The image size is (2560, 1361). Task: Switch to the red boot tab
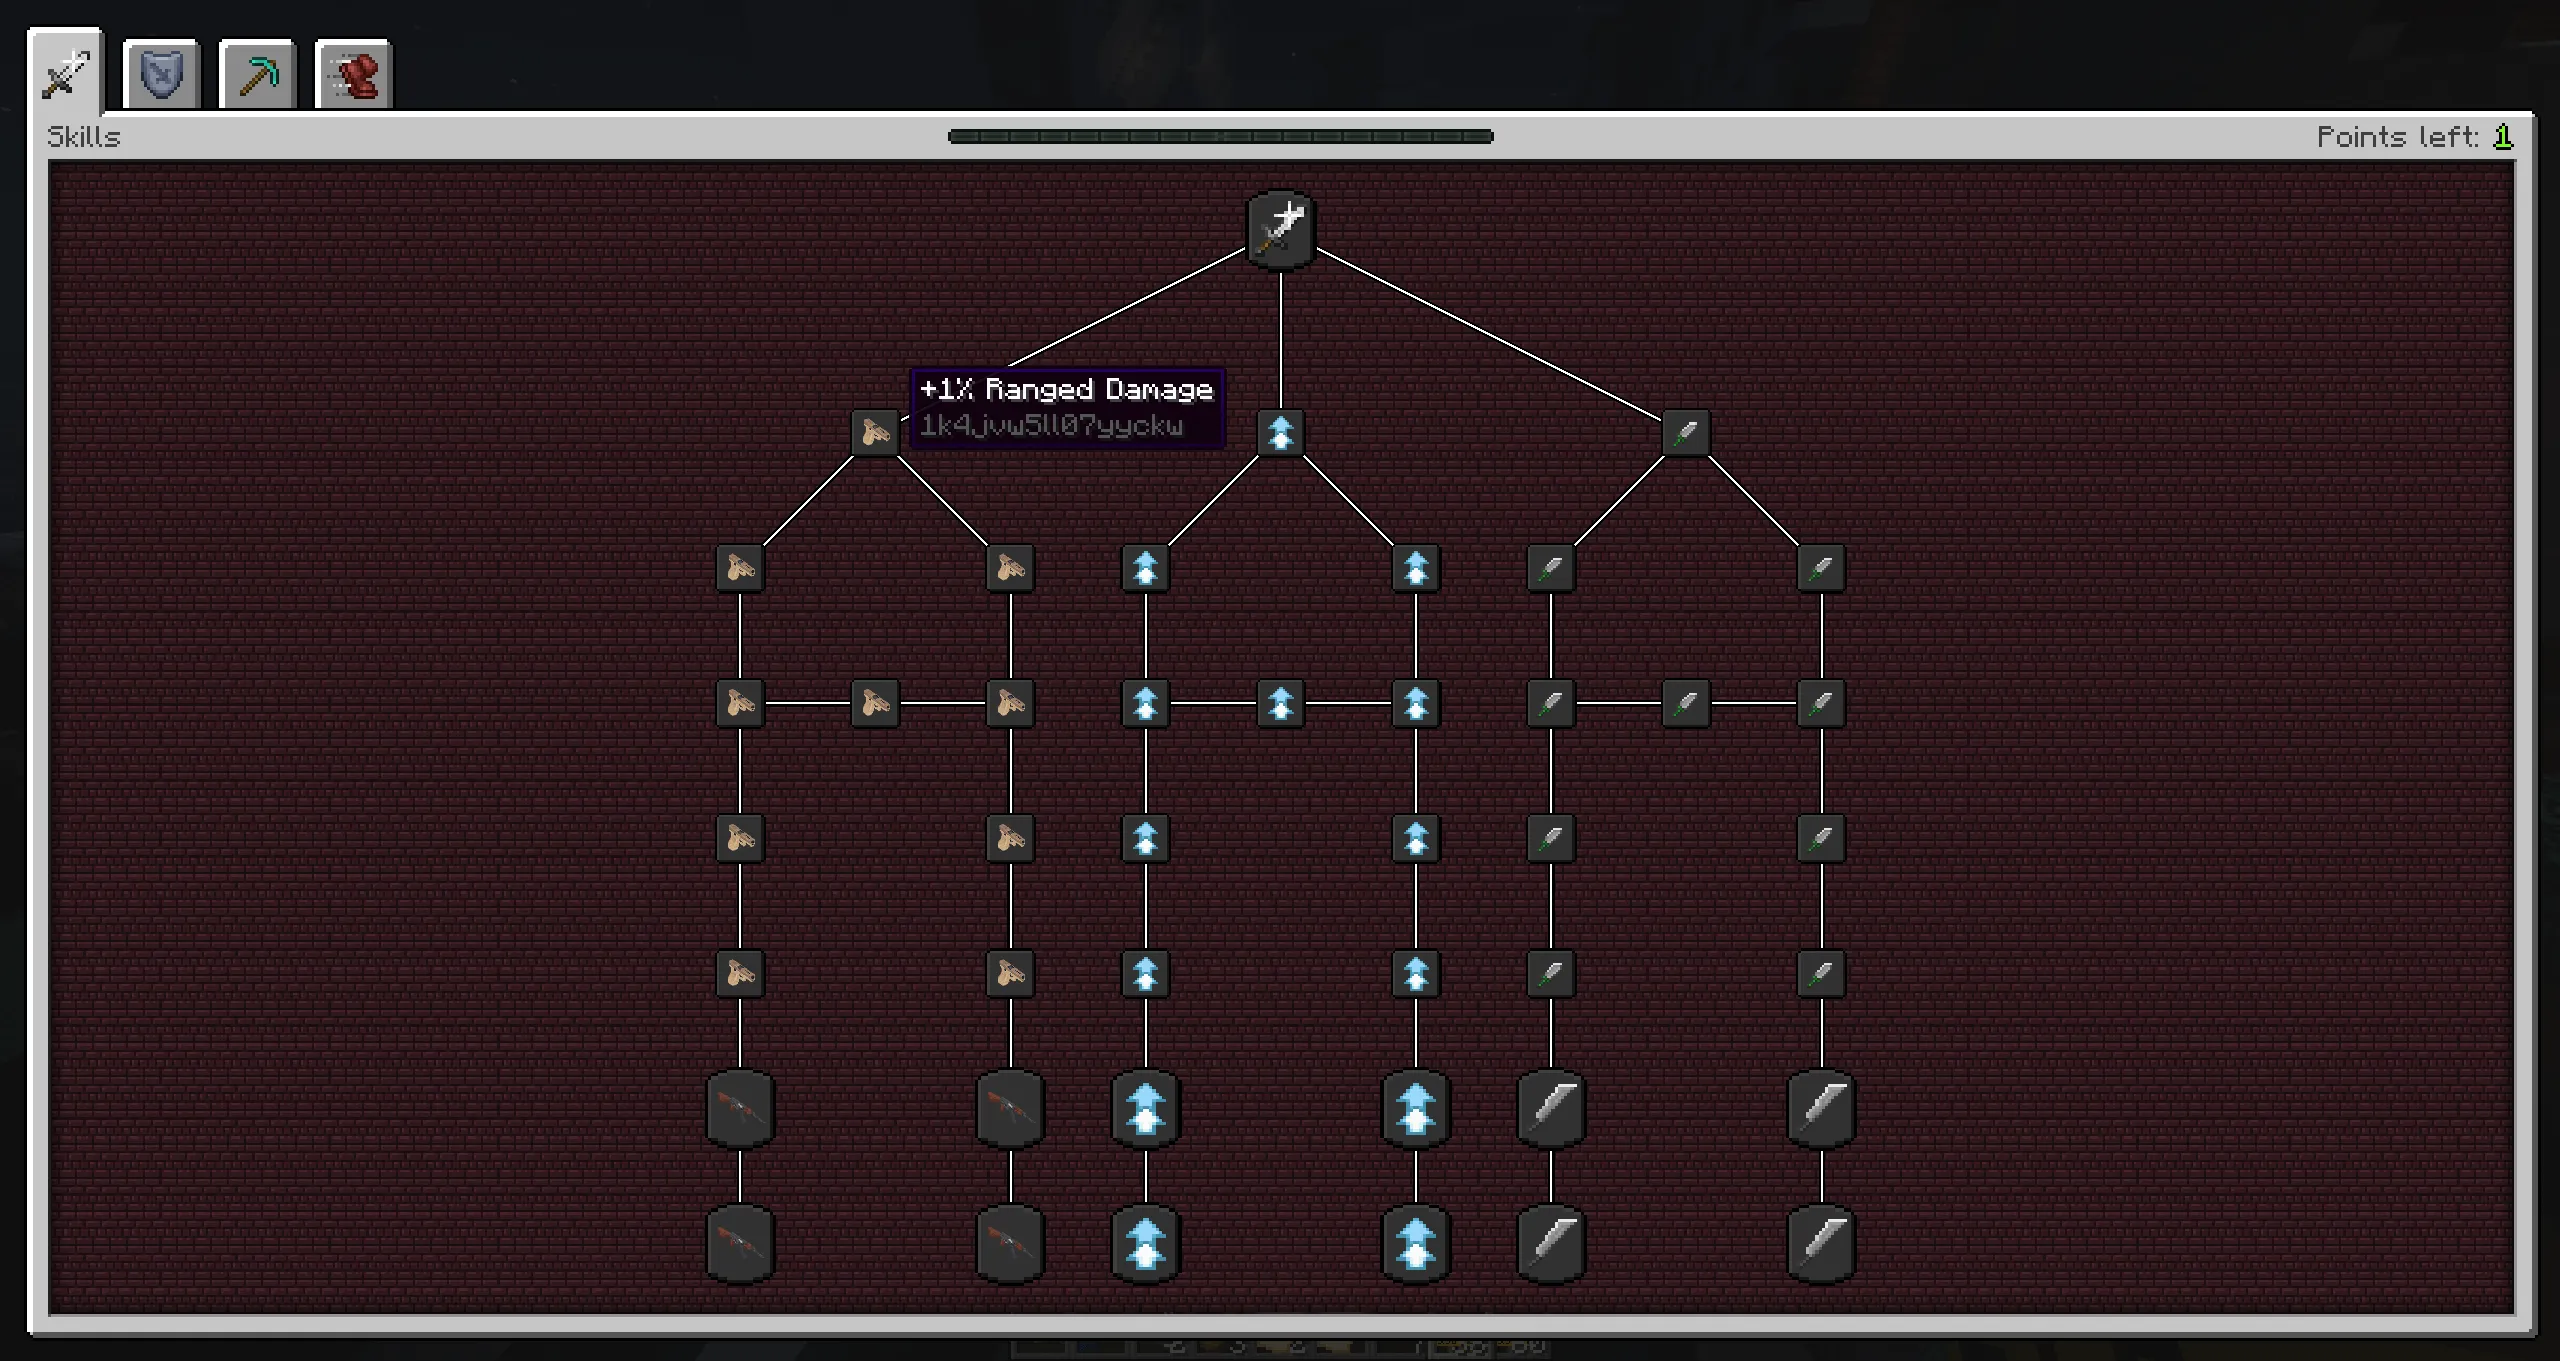[354, 74]
